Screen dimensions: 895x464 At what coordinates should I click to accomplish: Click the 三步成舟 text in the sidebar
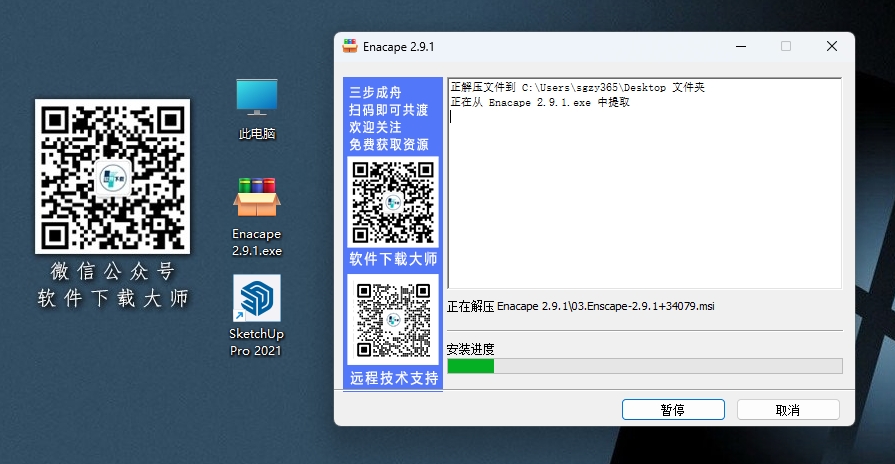click(375, 92)
